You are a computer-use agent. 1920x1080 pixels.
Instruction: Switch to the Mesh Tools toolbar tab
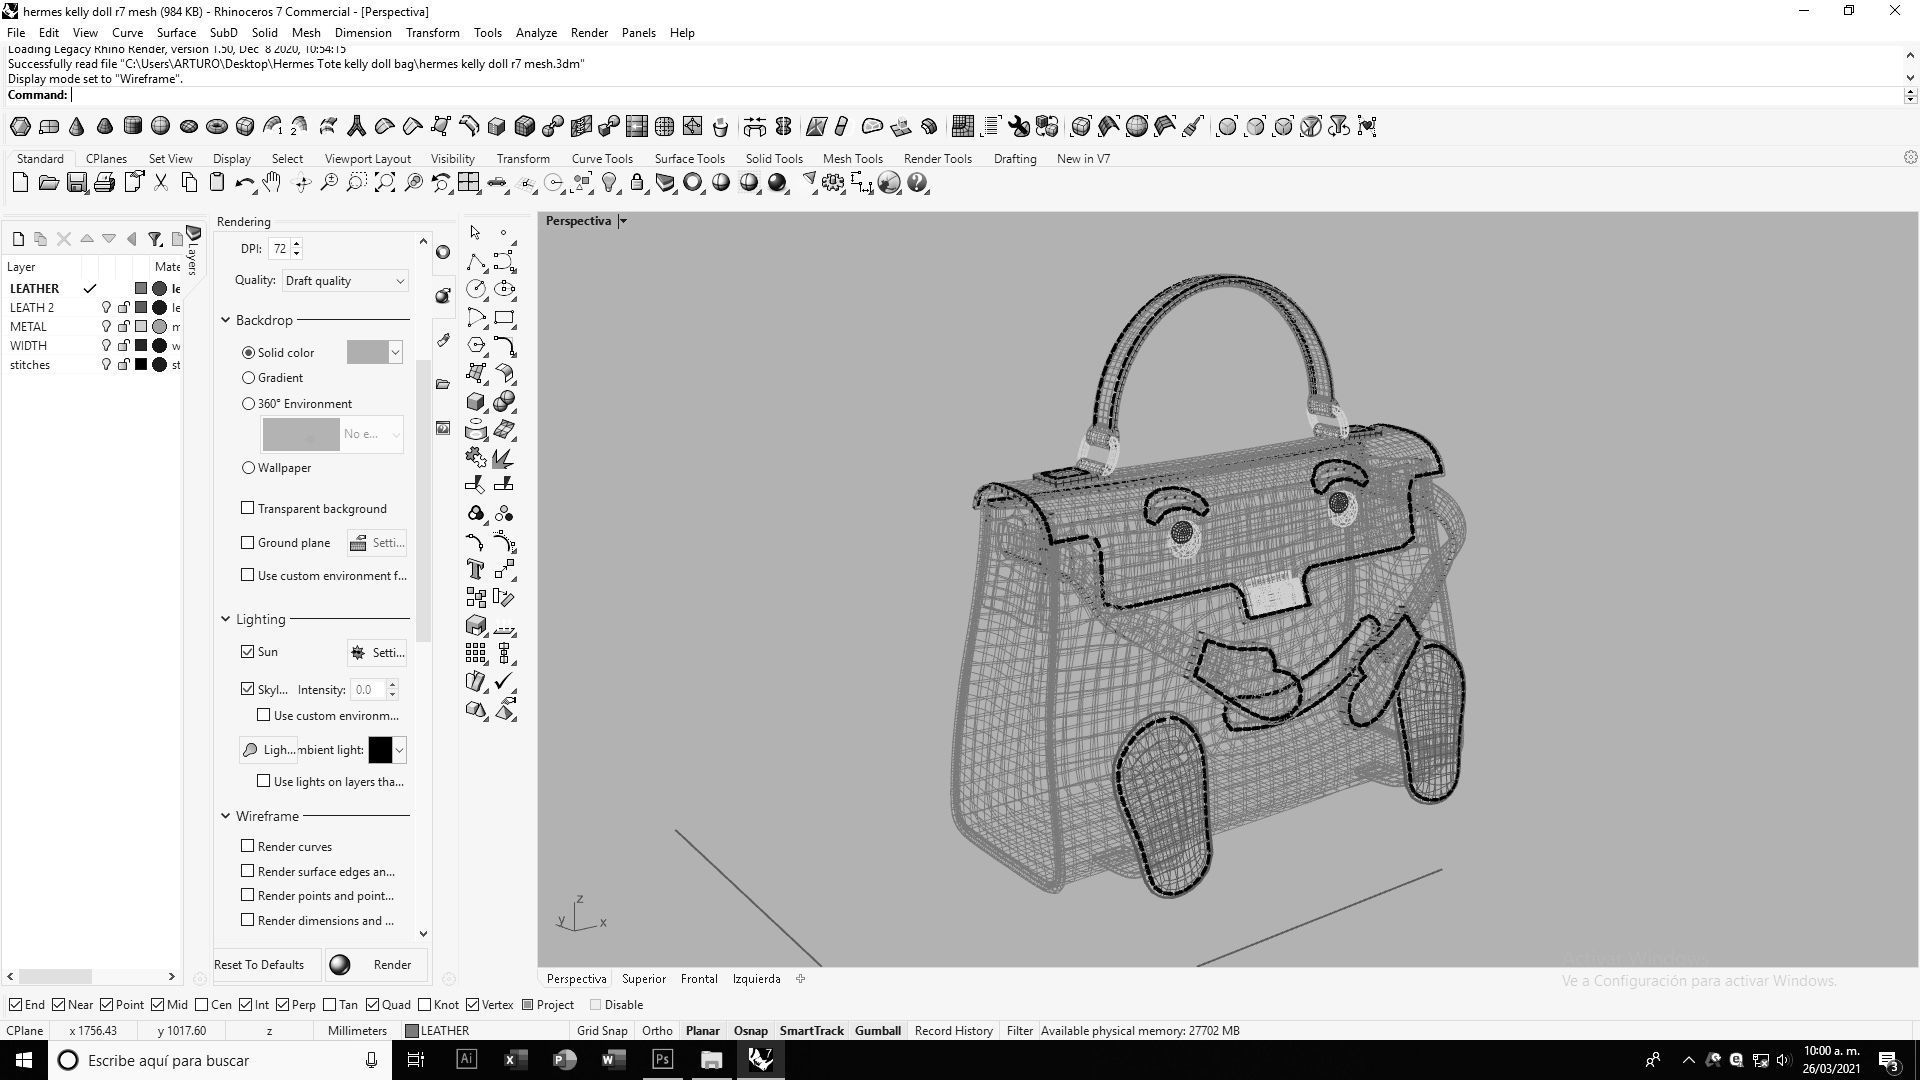[852, 159]
